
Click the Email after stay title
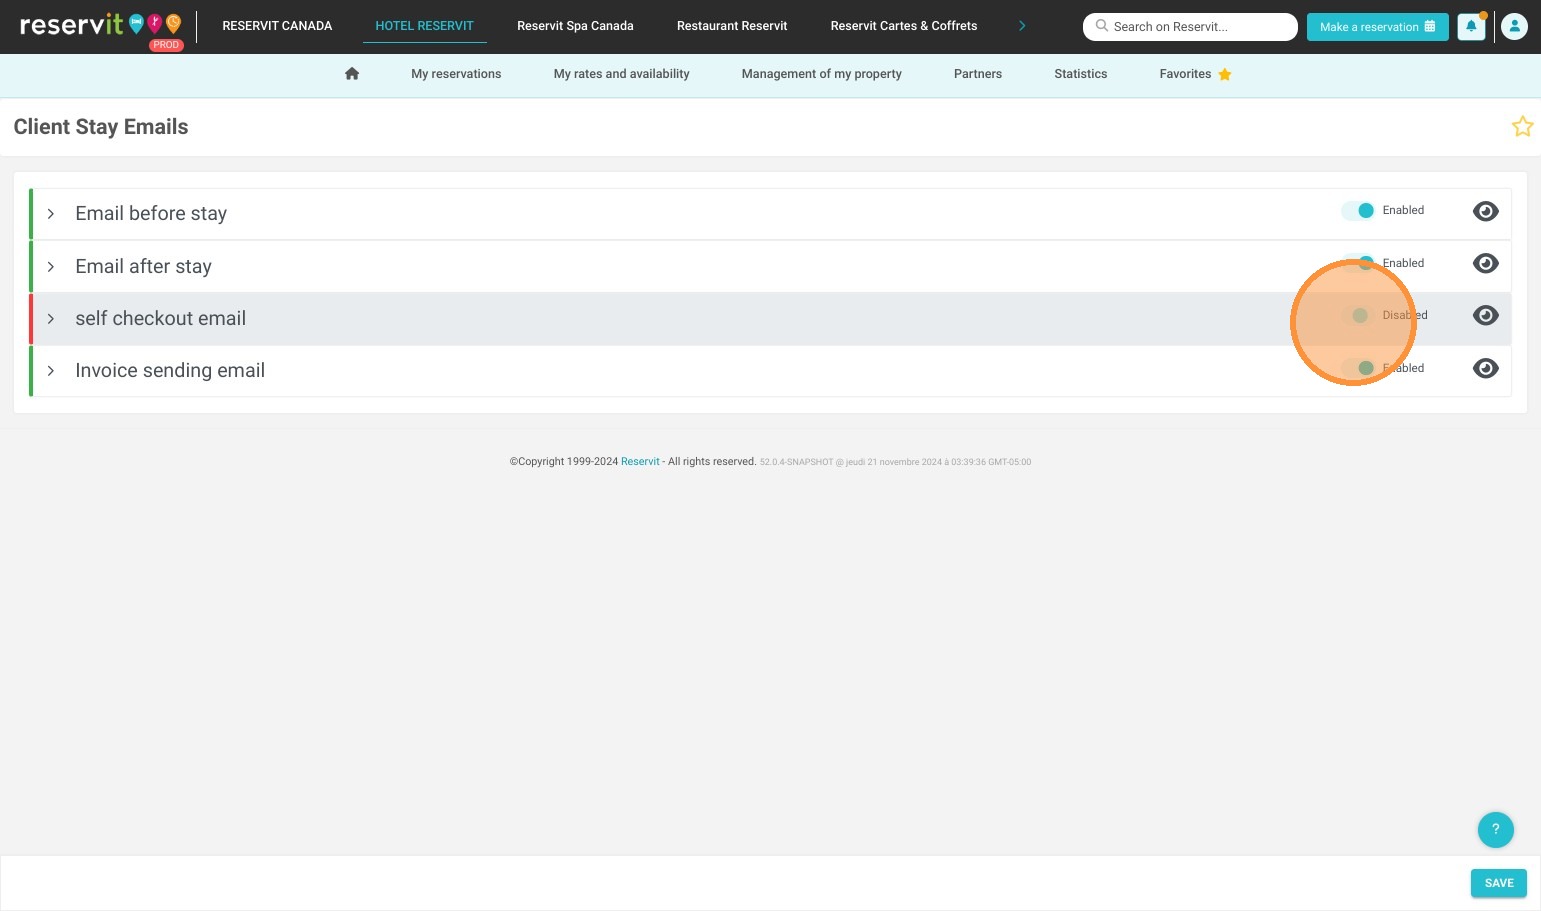click(x=143, y=267)
